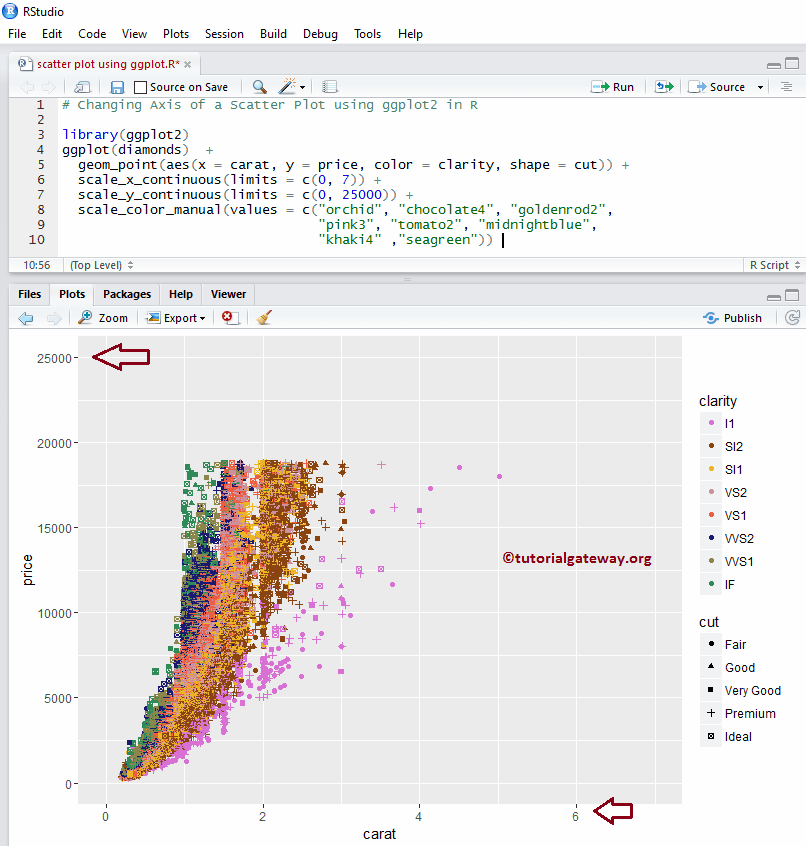Open the Tools menu
The height and width of the screenshot is (846, 806).
pos(367,34)
